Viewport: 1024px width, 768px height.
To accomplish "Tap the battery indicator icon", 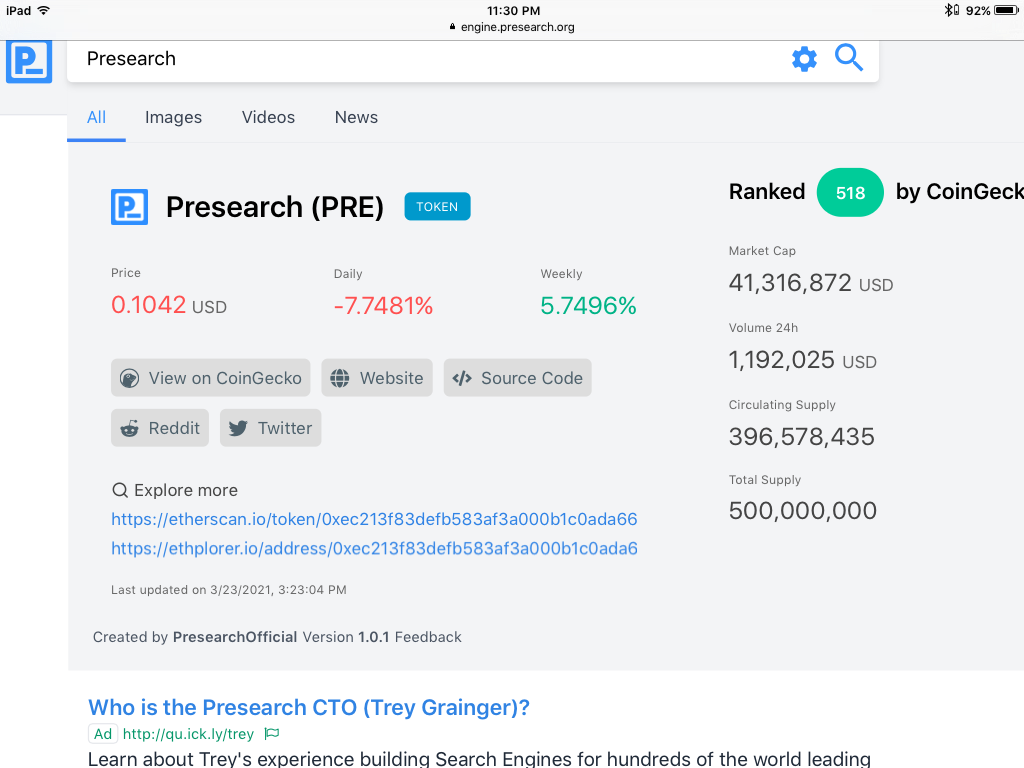I will 1006,10.
